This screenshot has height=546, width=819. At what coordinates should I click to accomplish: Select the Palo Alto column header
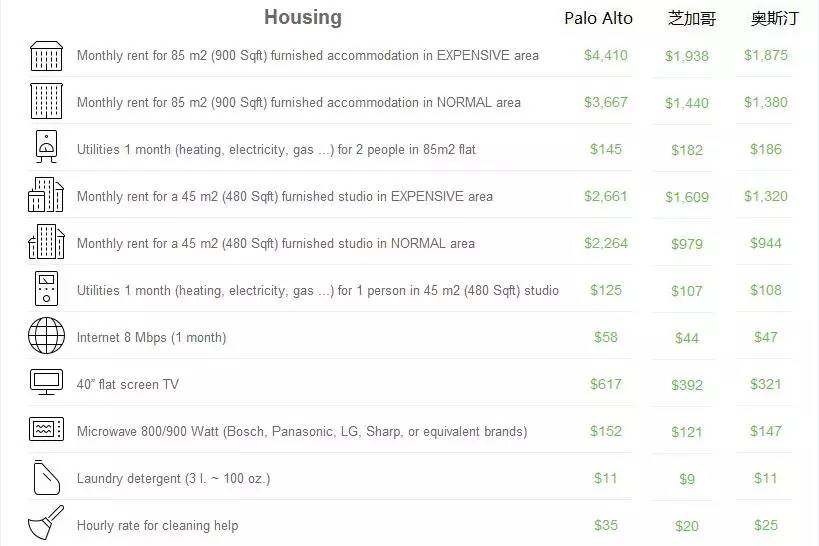599,18
